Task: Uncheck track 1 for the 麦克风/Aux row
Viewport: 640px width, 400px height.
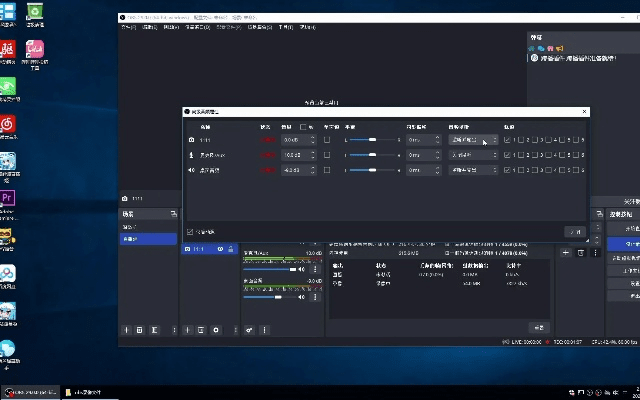Action: tap(508, 156)
